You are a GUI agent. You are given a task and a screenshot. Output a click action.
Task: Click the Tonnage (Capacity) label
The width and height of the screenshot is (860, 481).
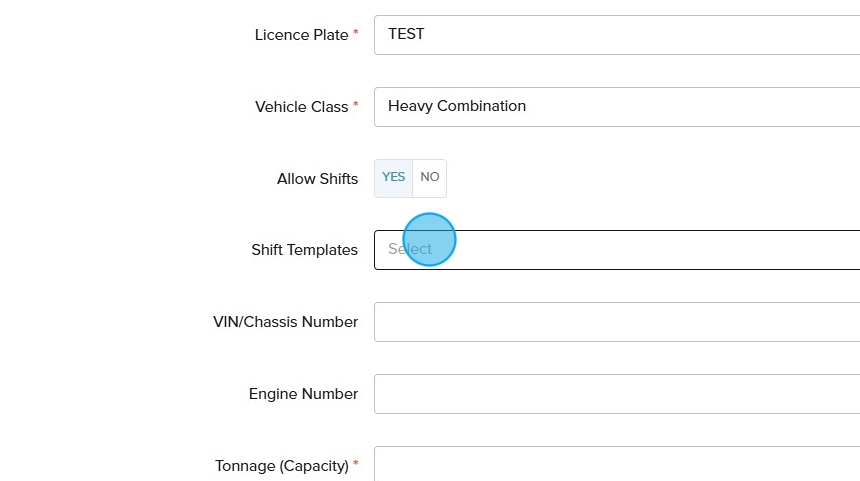[281, 466]
